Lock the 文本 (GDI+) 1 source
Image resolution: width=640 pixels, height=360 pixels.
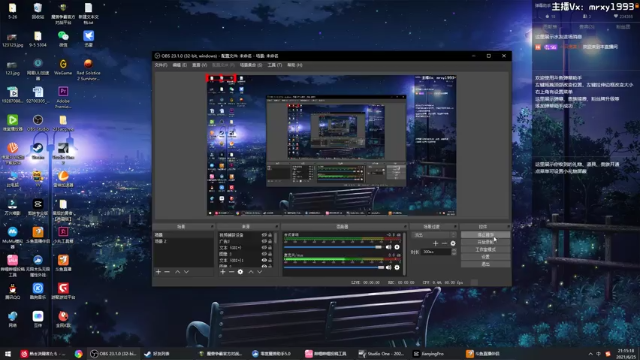(270, 260)
